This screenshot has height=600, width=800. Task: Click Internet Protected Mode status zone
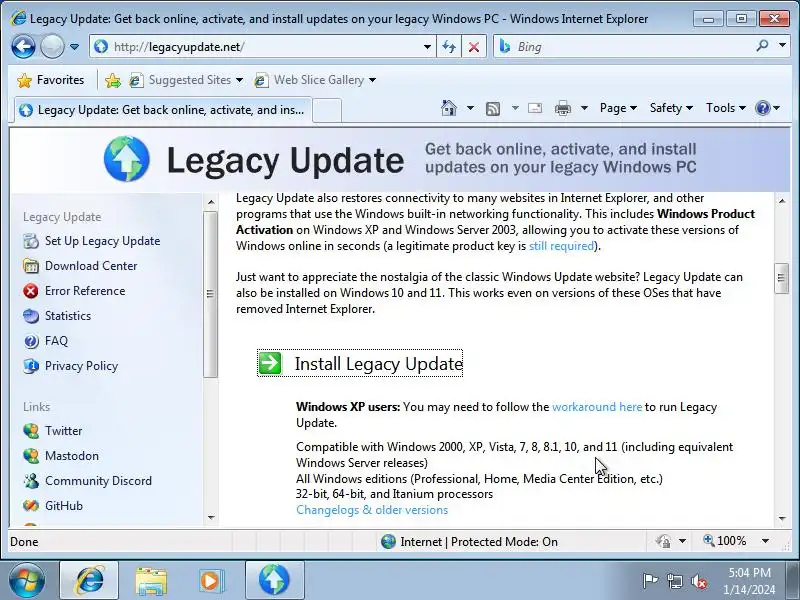(x=469, y=541)
